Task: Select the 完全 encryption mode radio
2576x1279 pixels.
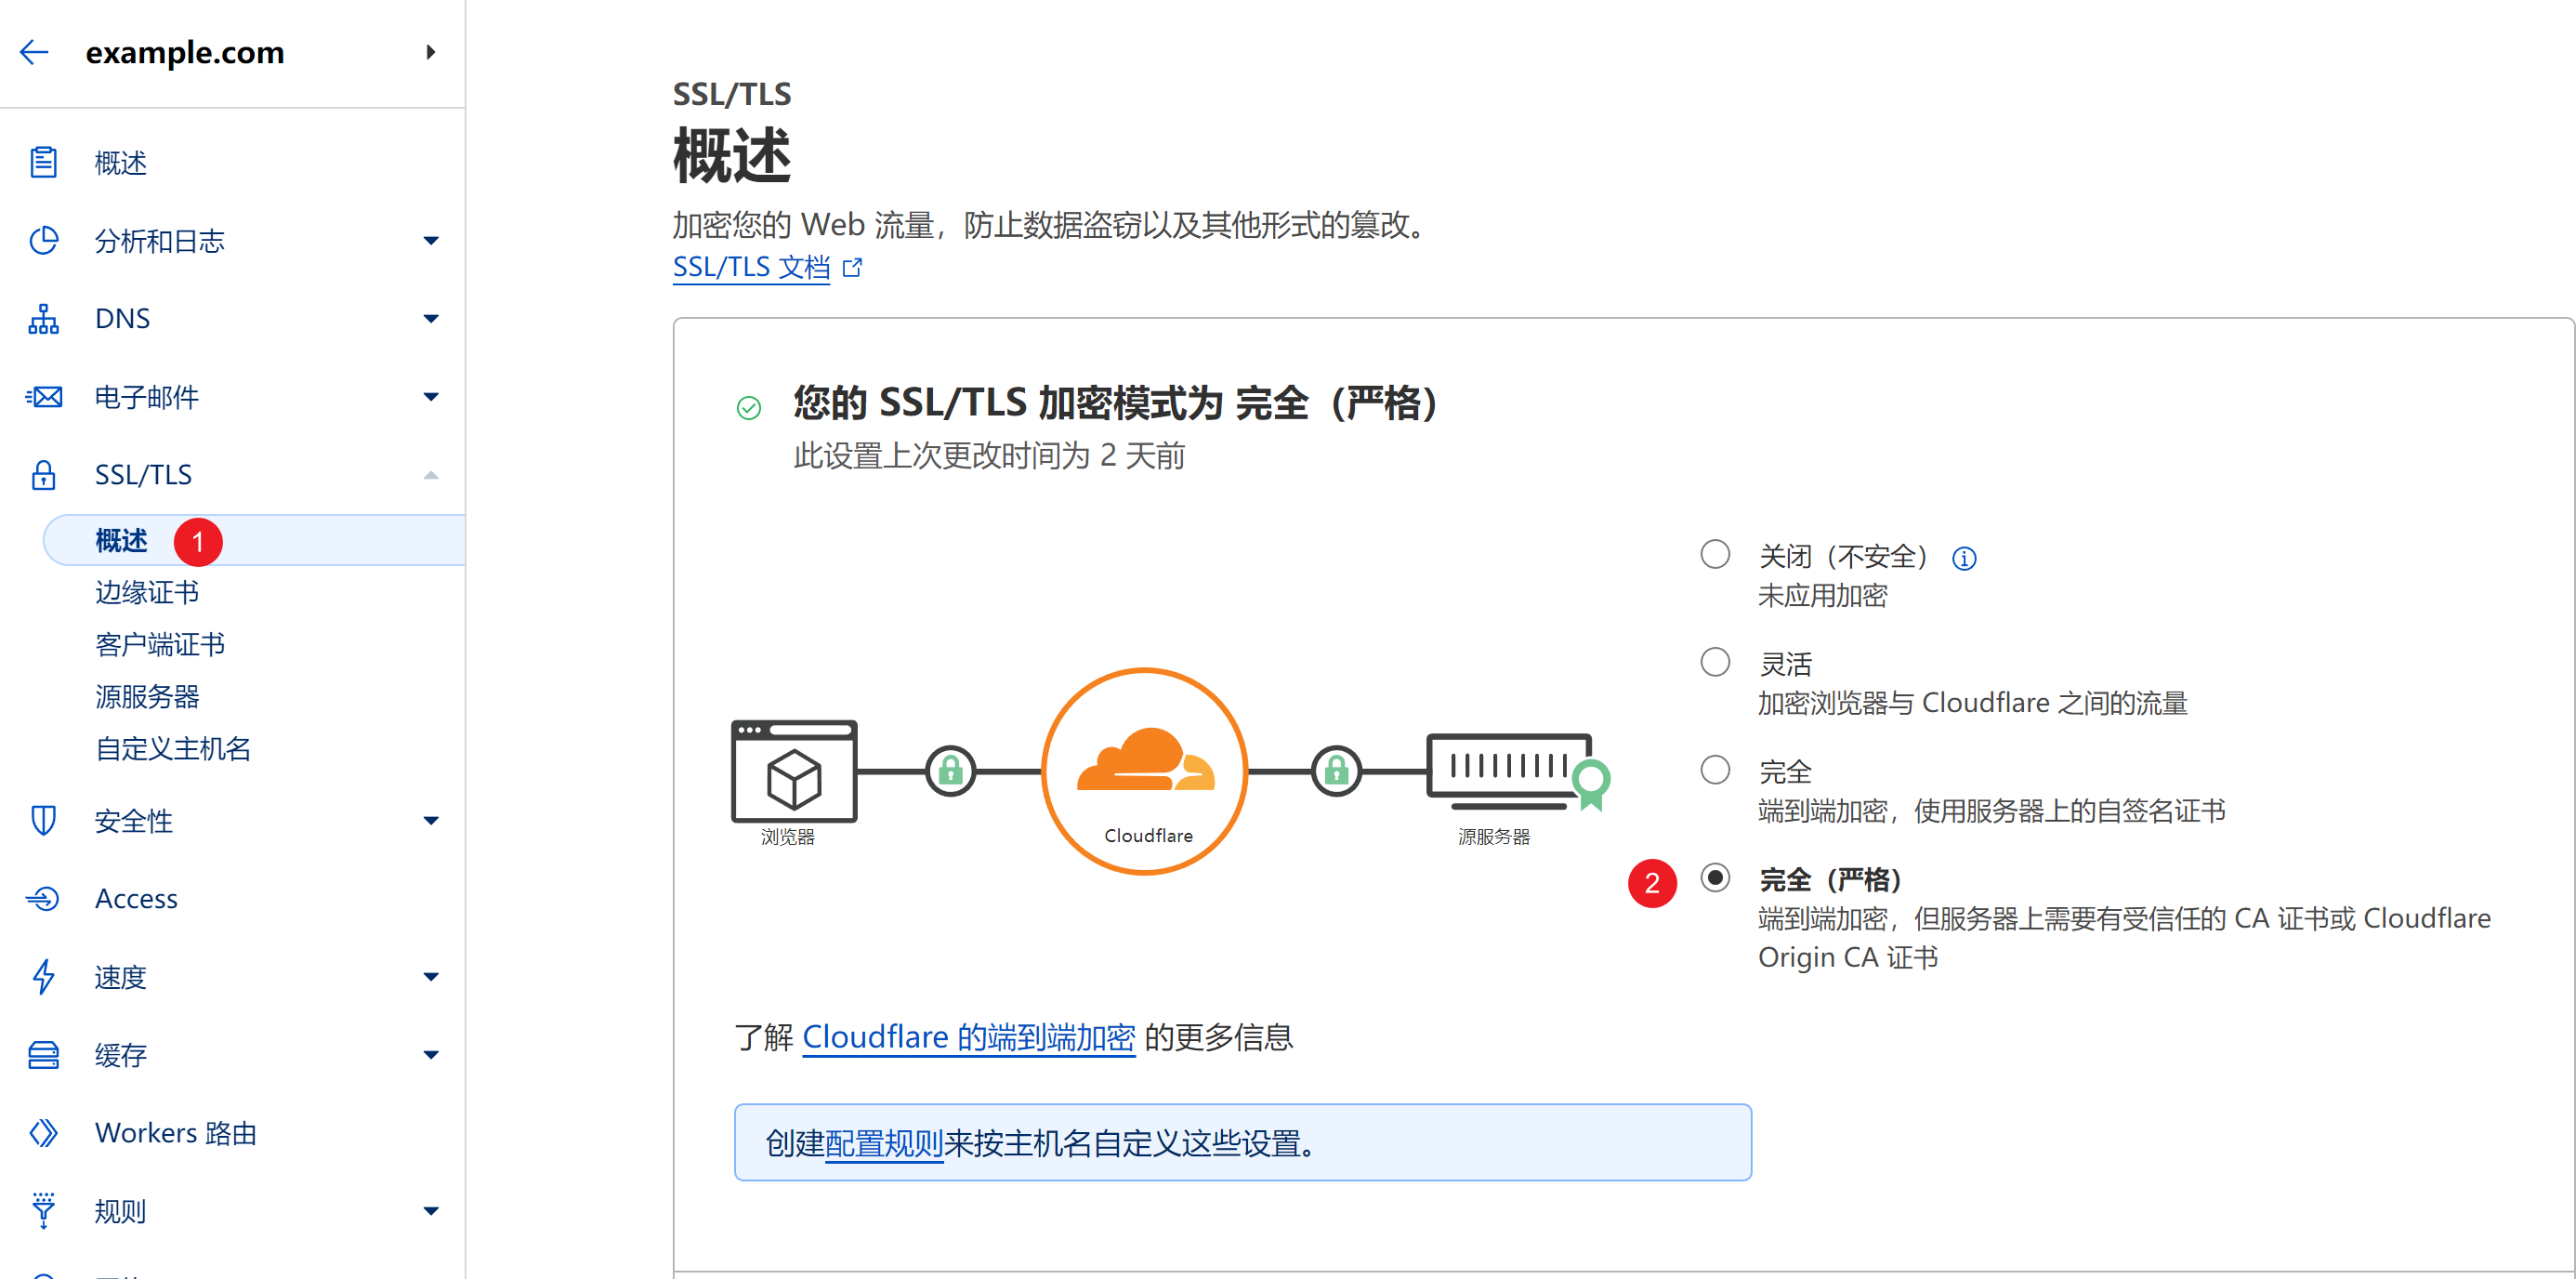Action: point(1715,770)
